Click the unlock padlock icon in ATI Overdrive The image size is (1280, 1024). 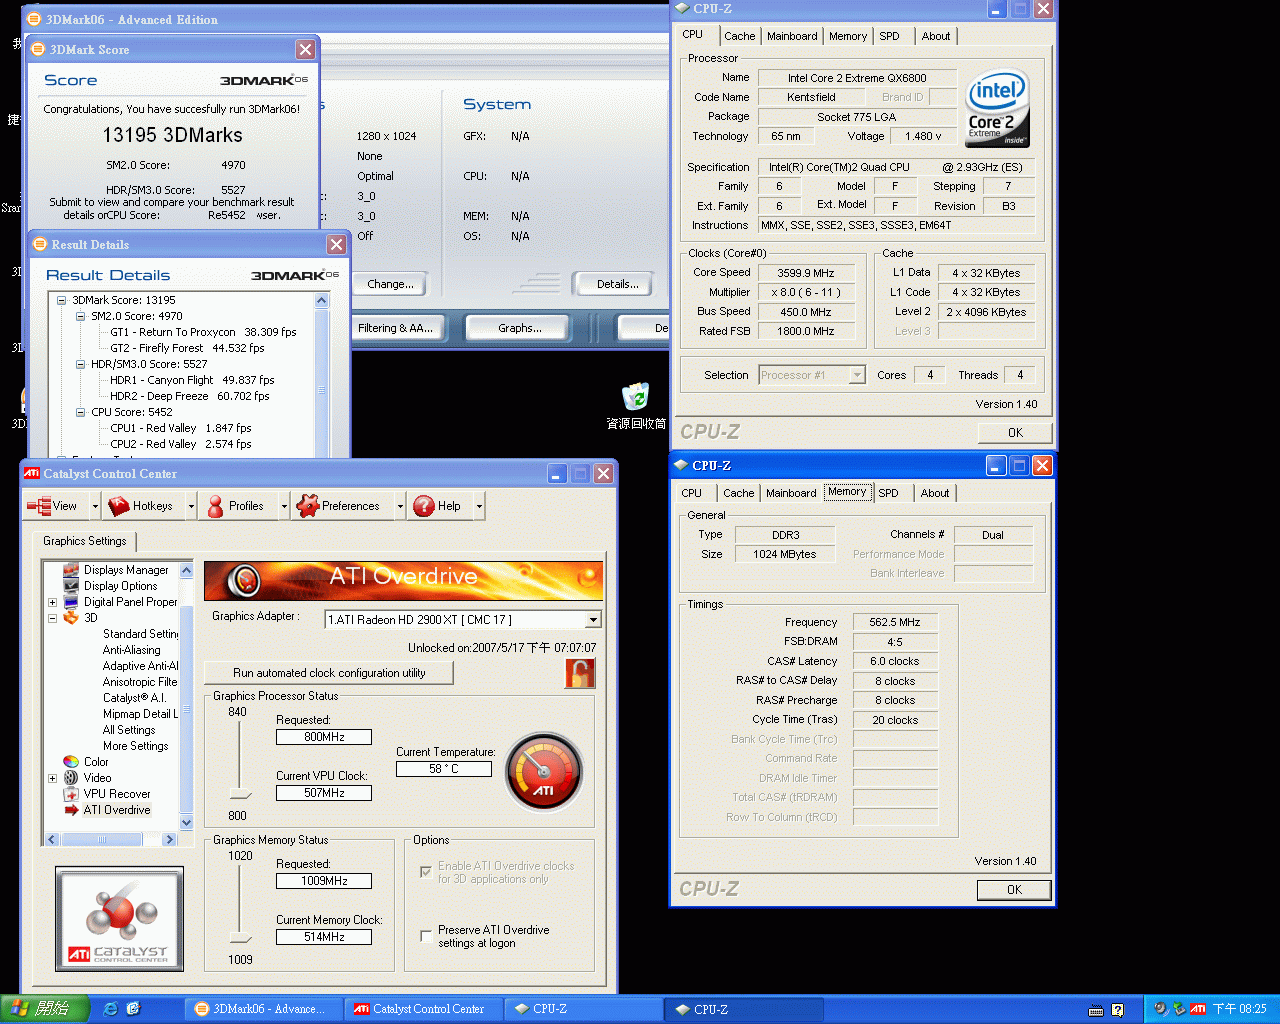(x=579, y=673)
